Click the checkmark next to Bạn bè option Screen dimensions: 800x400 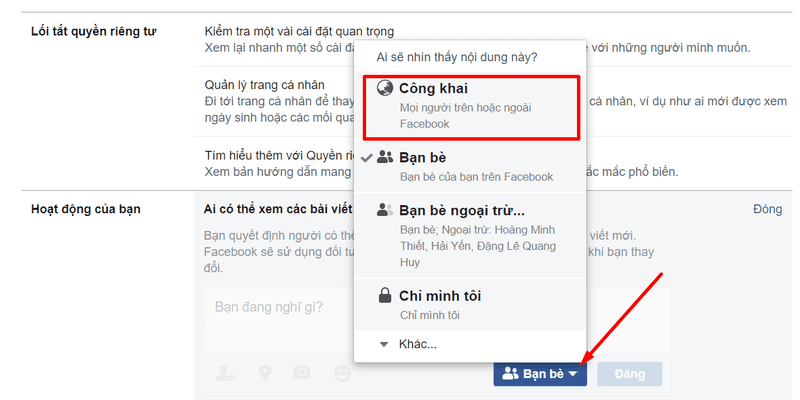click(367, 158)
